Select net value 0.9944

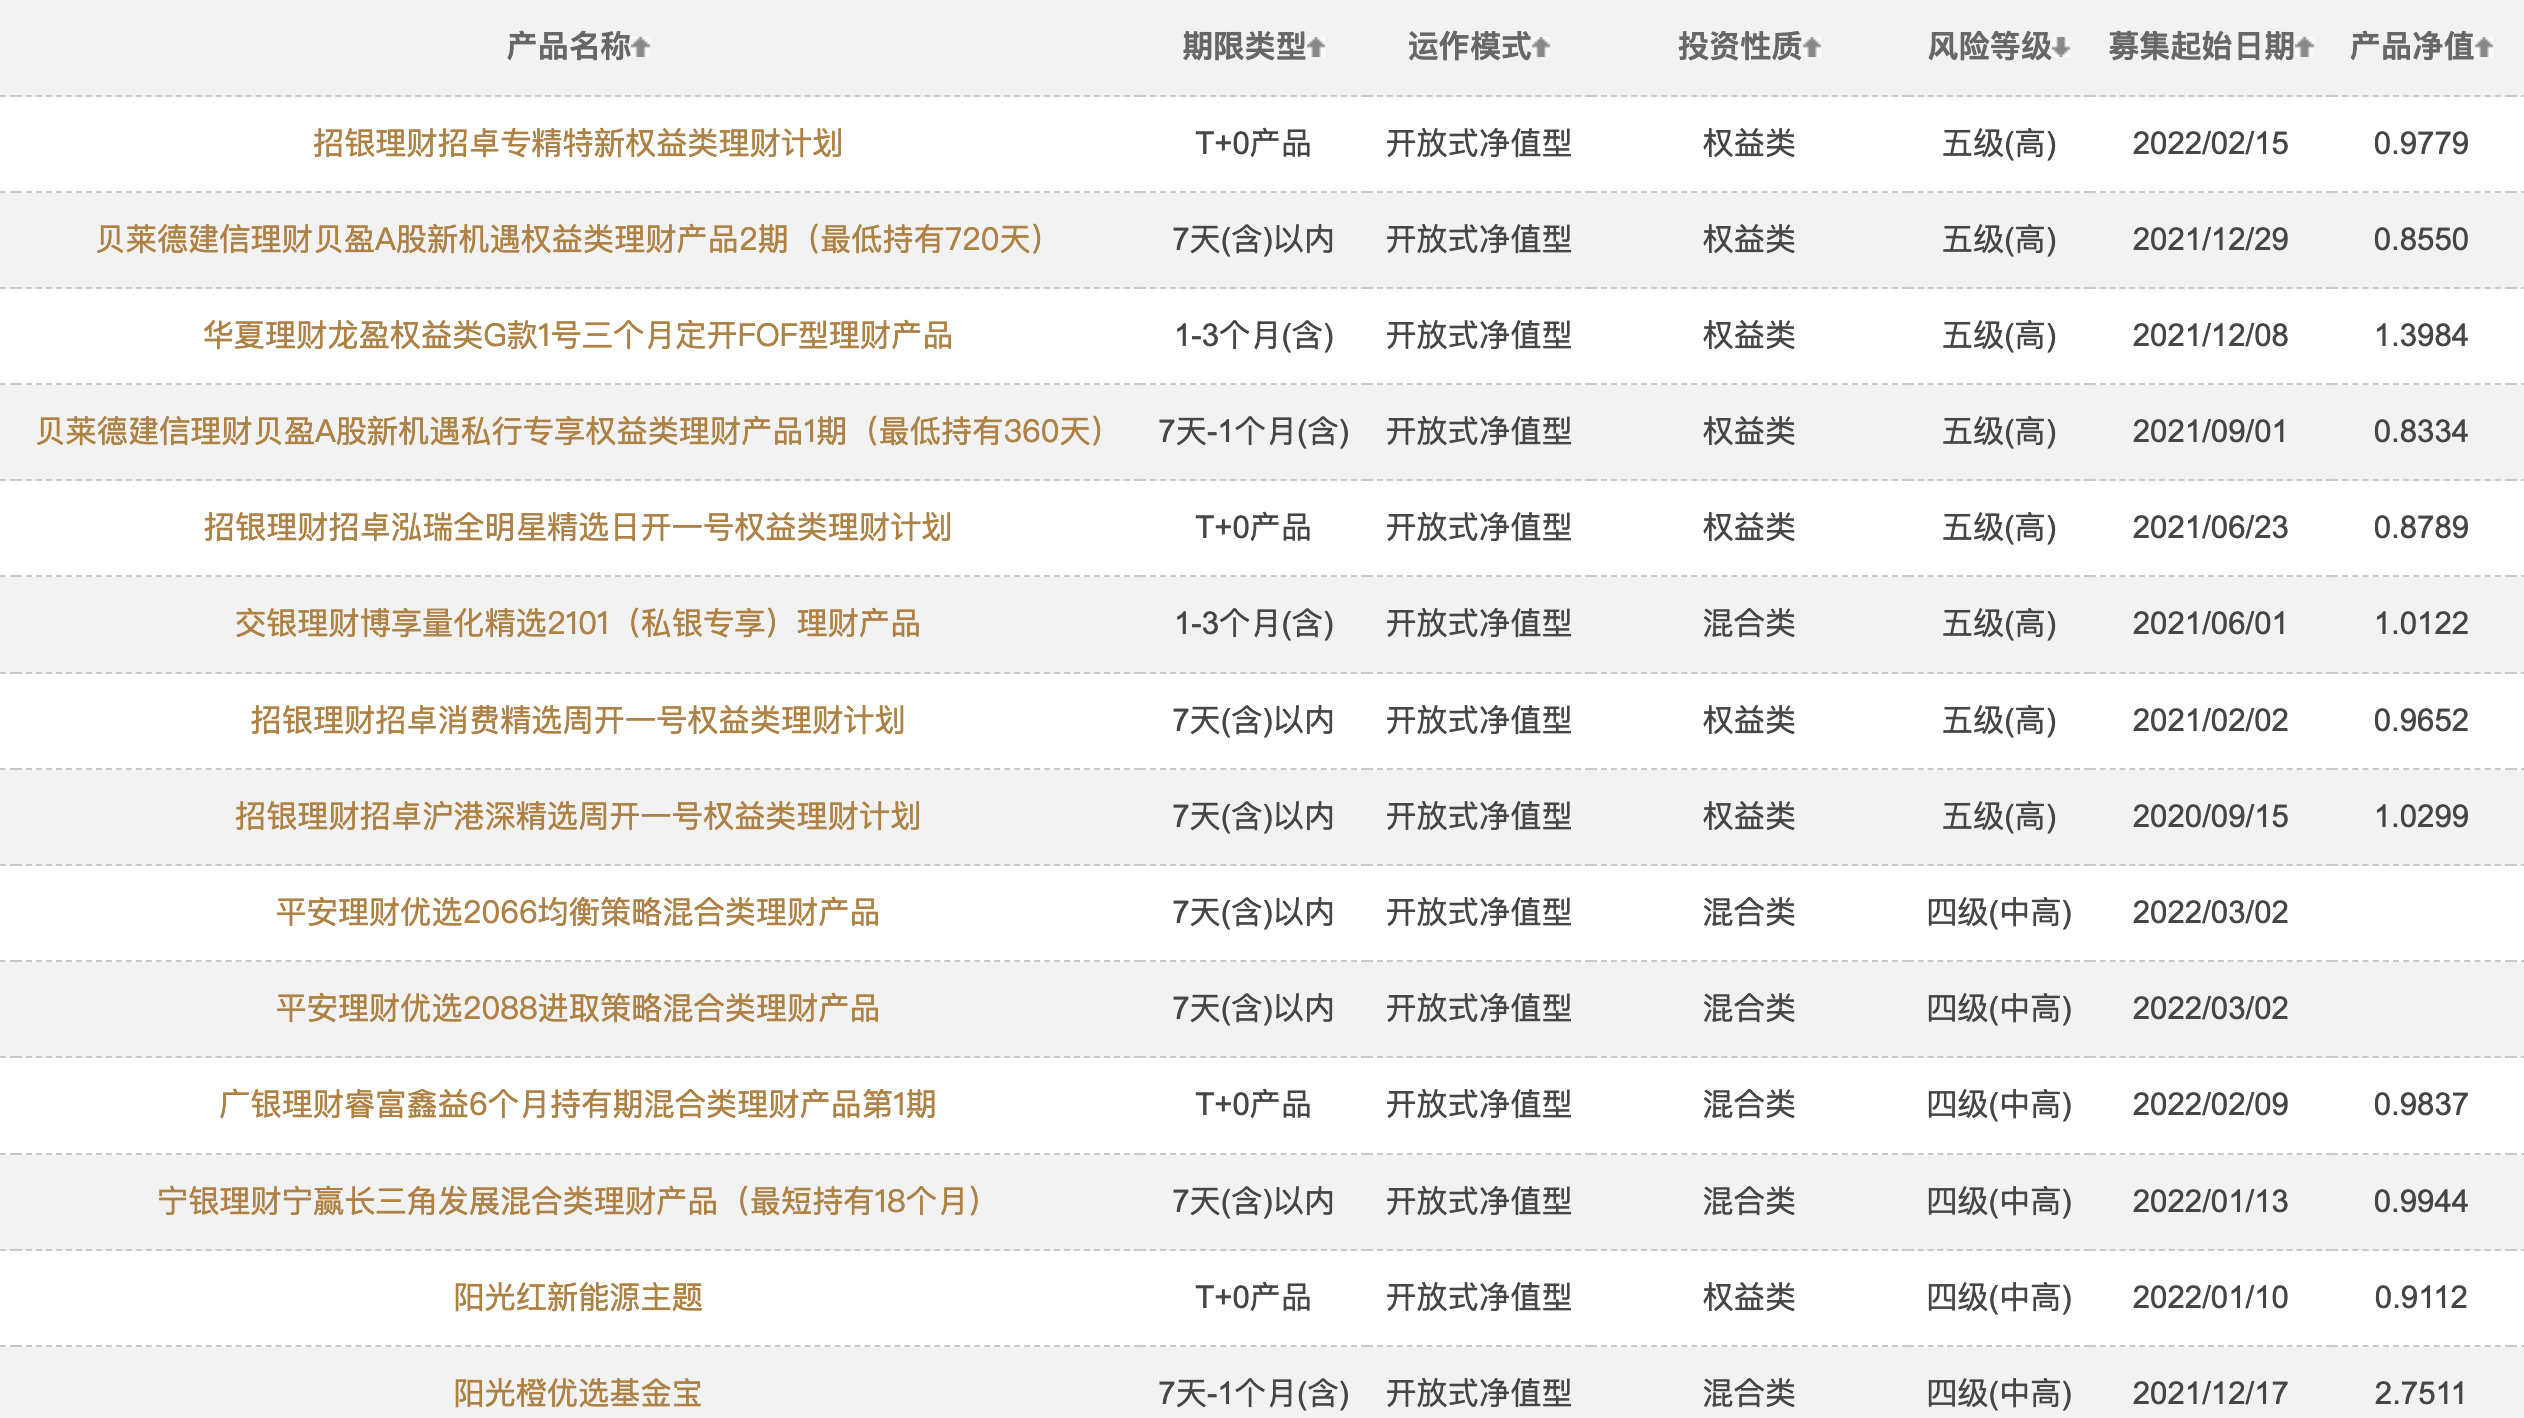[x=2421, y=1200]
